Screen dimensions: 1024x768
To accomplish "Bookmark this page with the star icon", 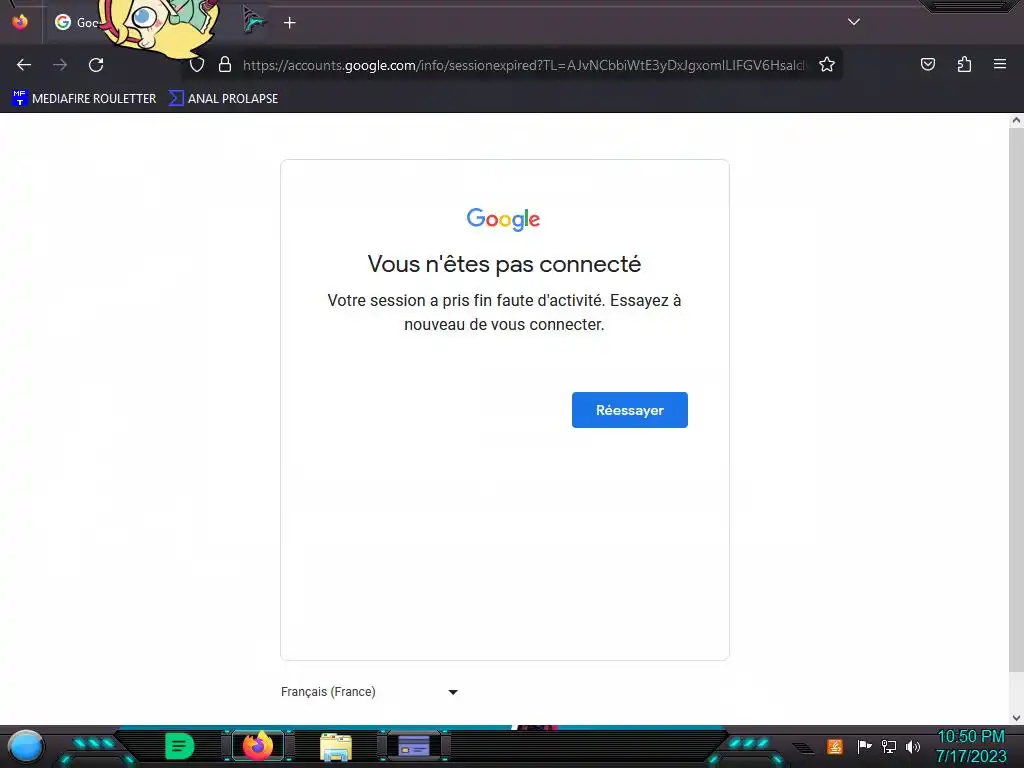I will point(827,65).
